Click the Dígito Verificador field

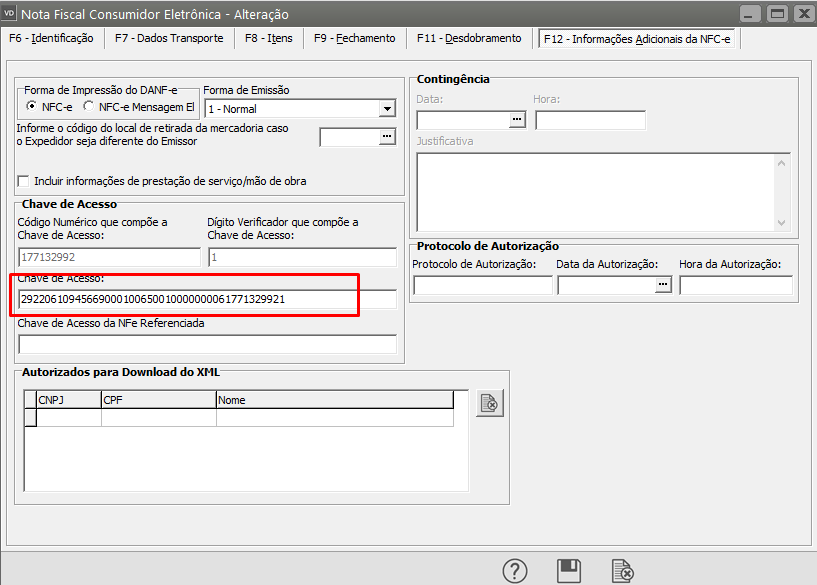(x=302, y=257)
